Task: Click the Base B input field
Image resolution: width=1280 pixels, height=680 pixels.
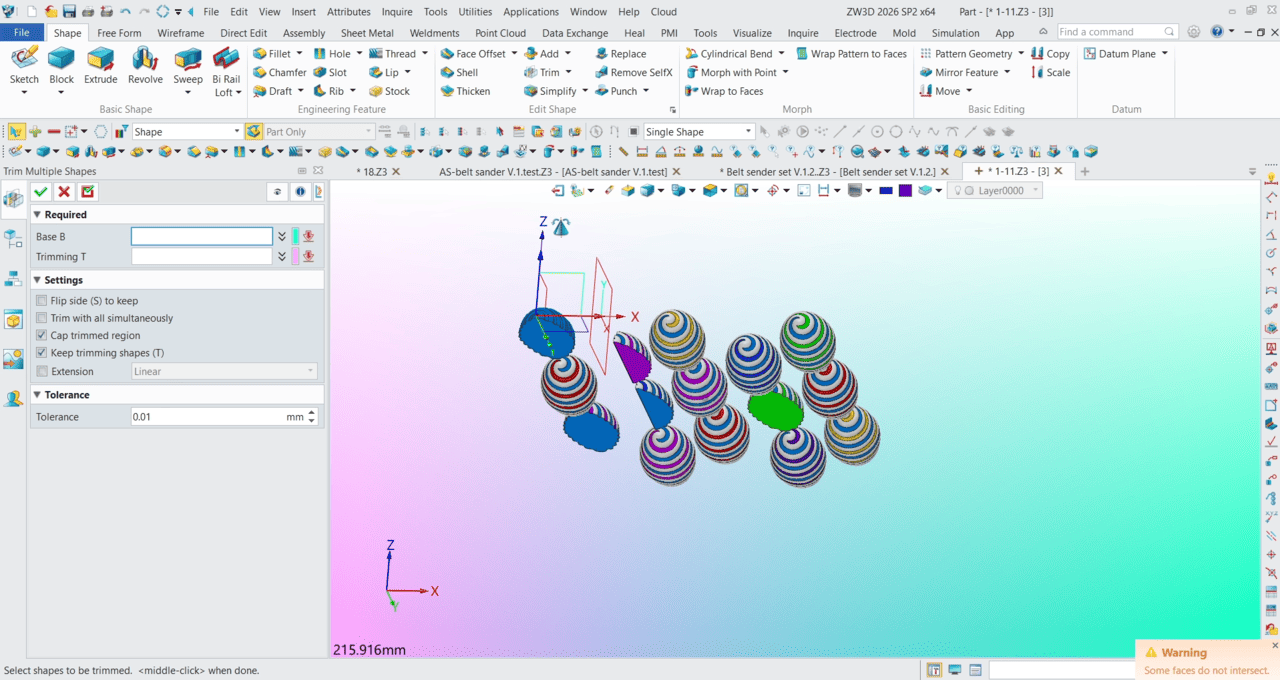Action: tap(202, 237)
